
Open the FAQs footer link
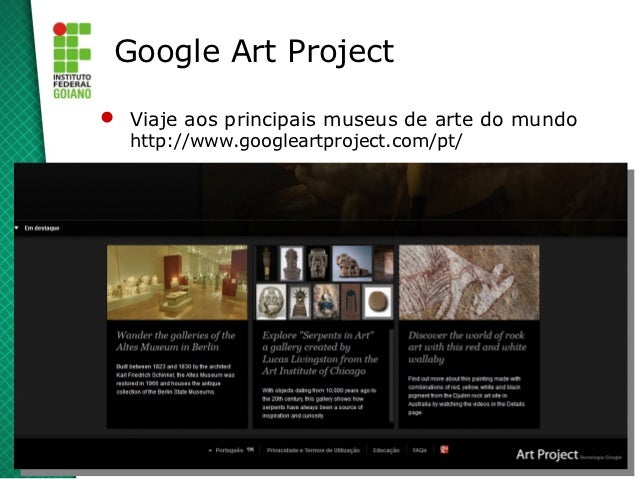(420, 450)
